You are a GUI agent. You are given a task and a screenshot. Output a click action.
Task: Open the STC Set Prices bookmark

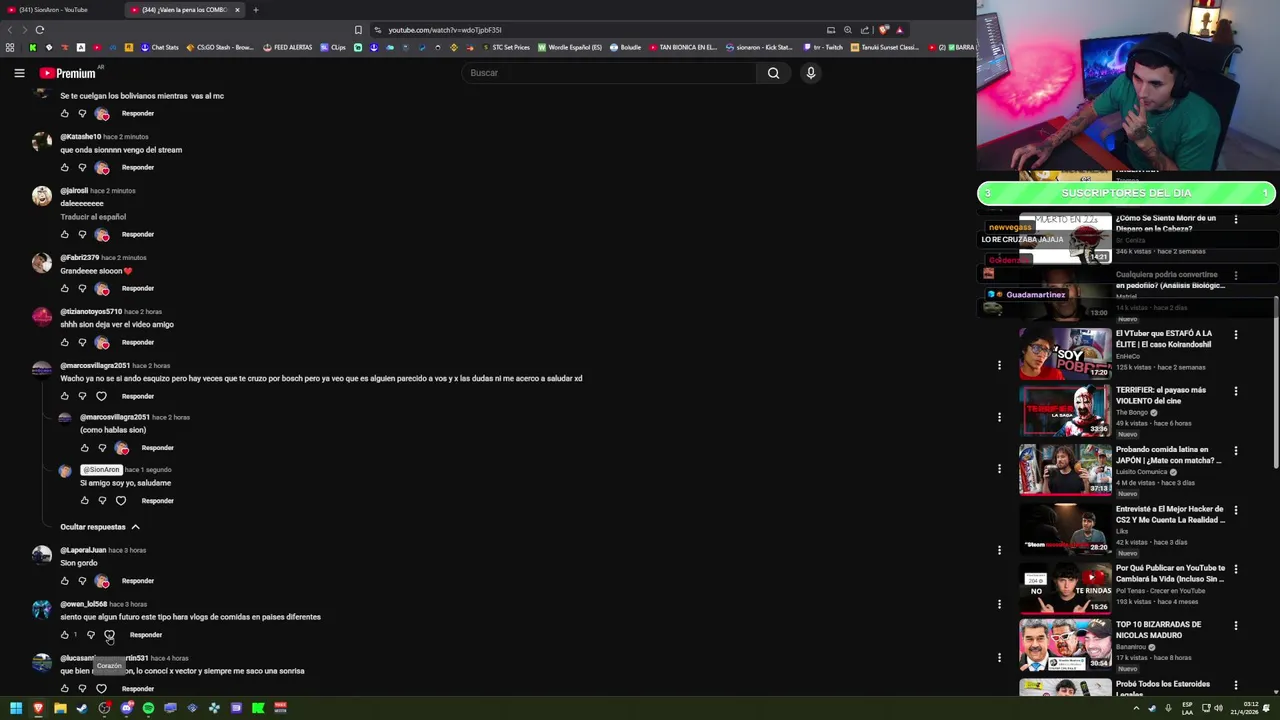(x=506, y=47)
